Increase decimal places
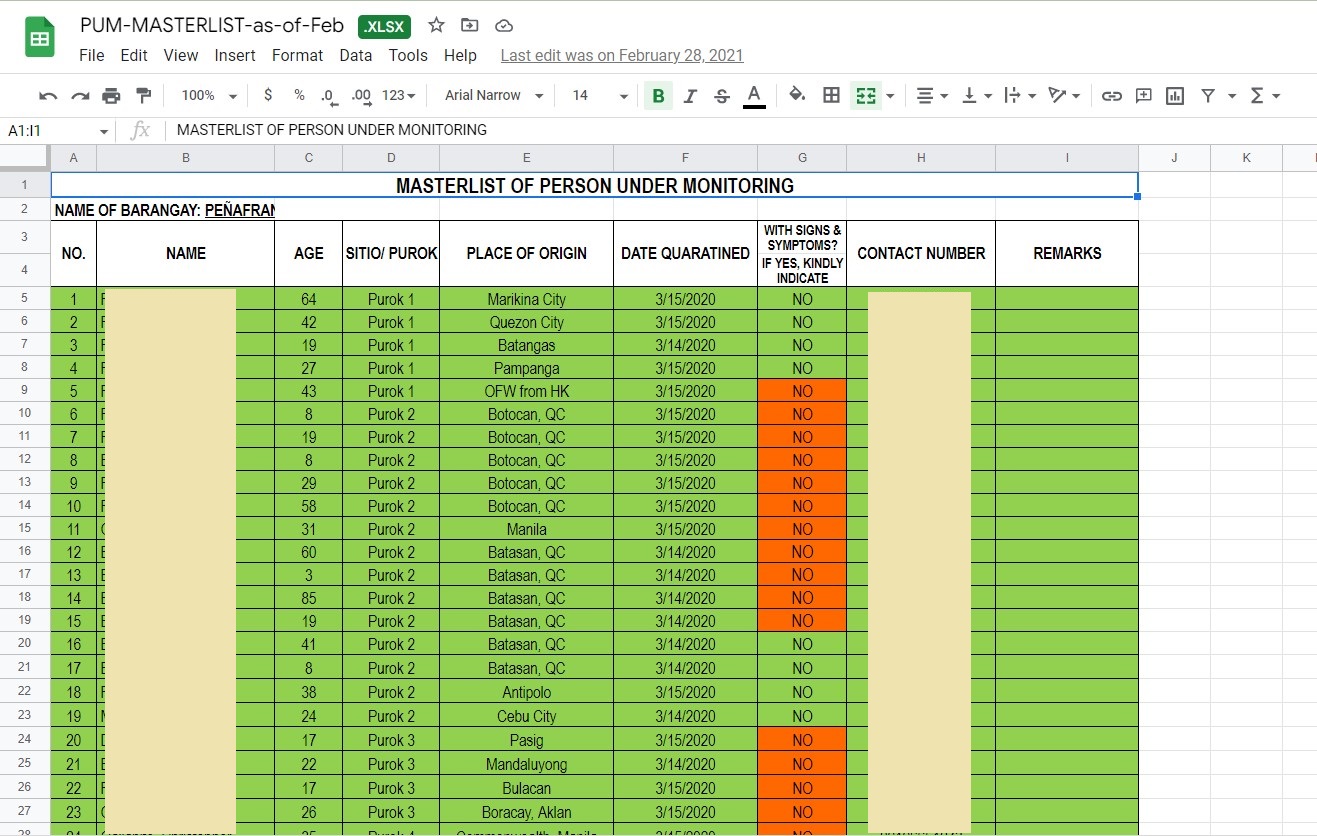1317x836 pixels. pos(362,96)
